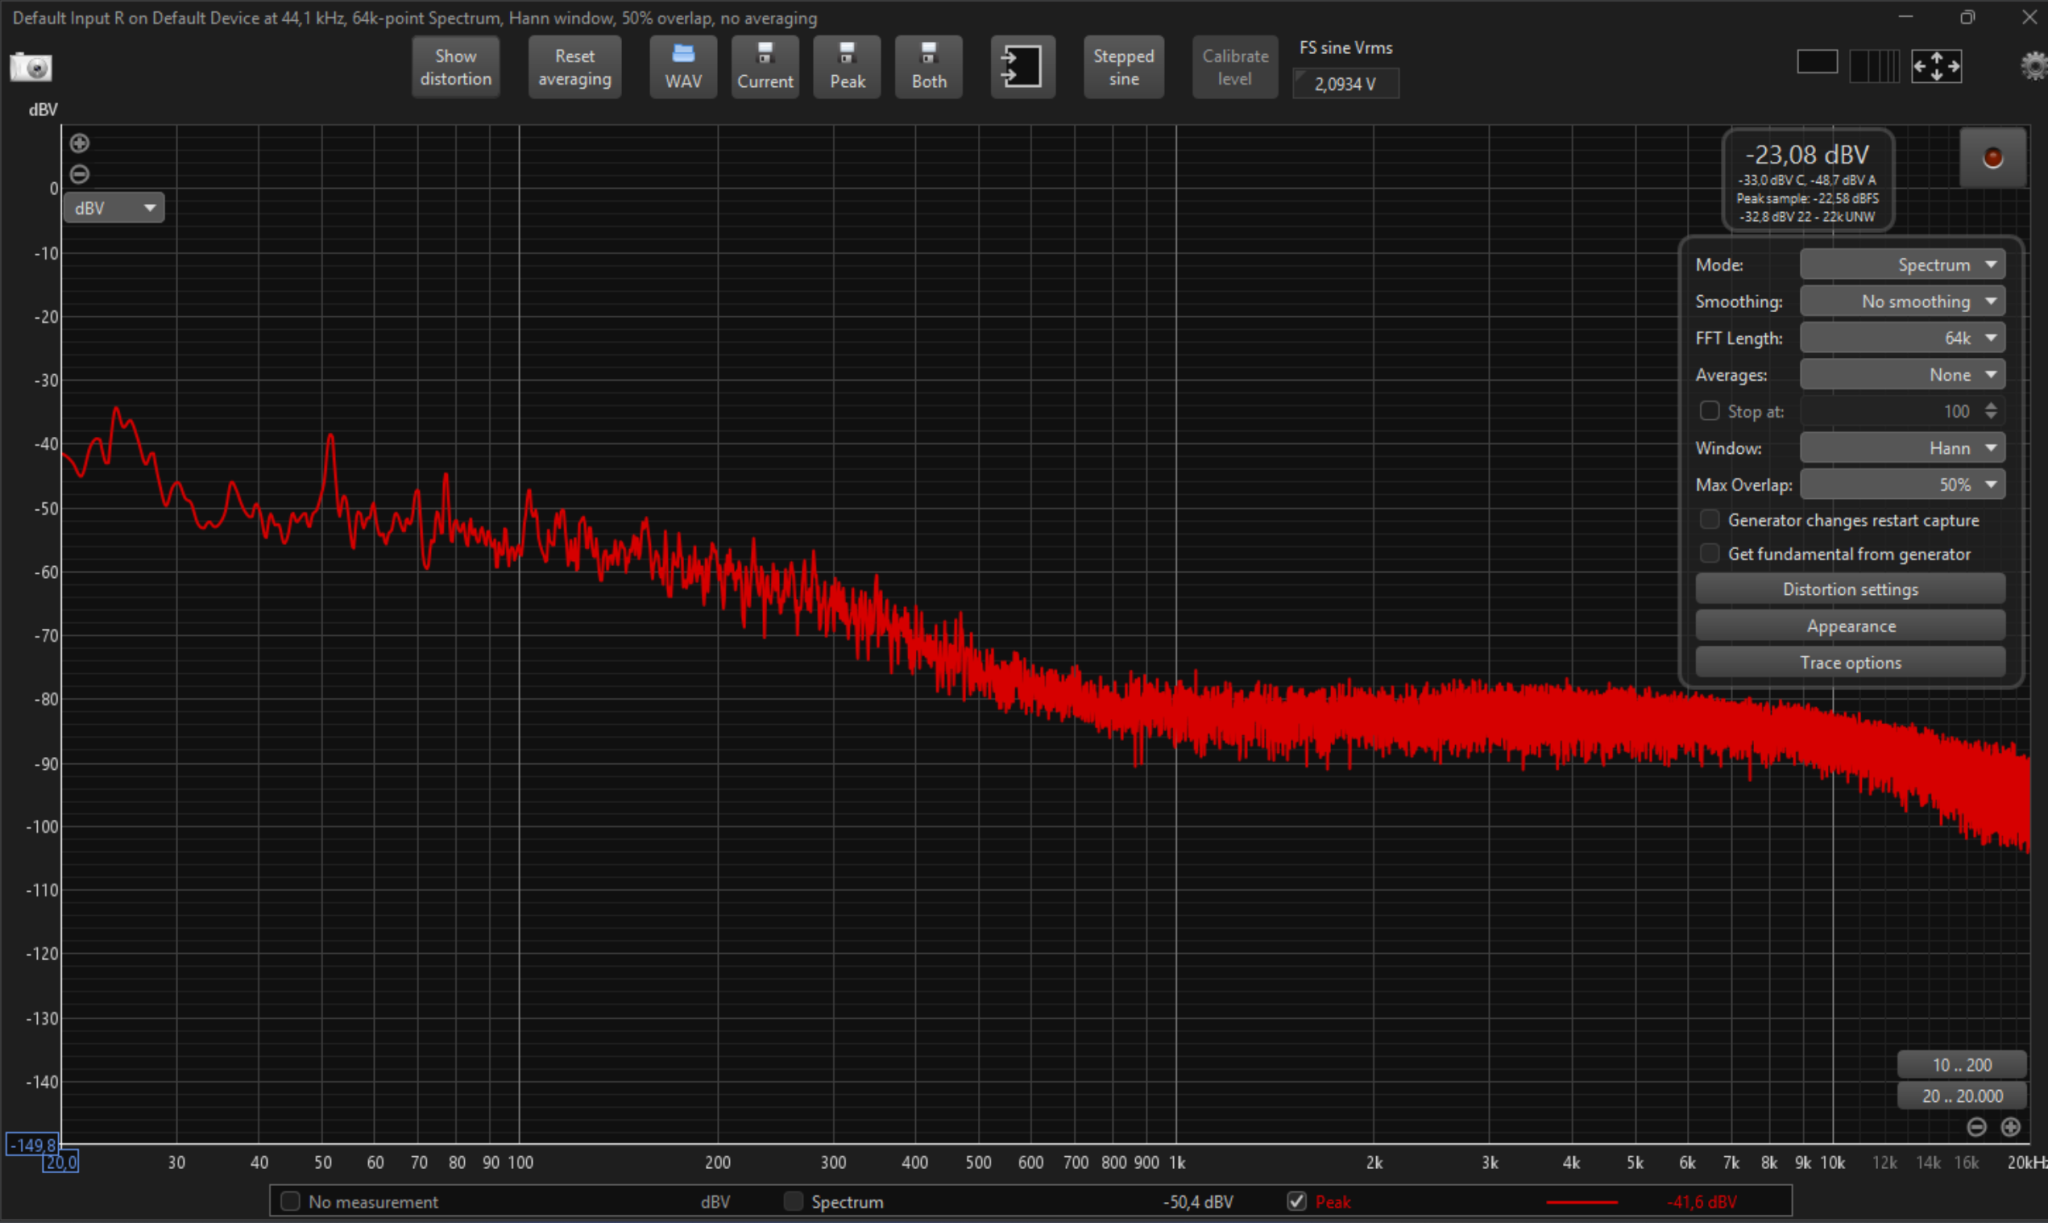Open Trace options
This screenshot has width=2048, height=1223.
click(x=1850, y=662)
